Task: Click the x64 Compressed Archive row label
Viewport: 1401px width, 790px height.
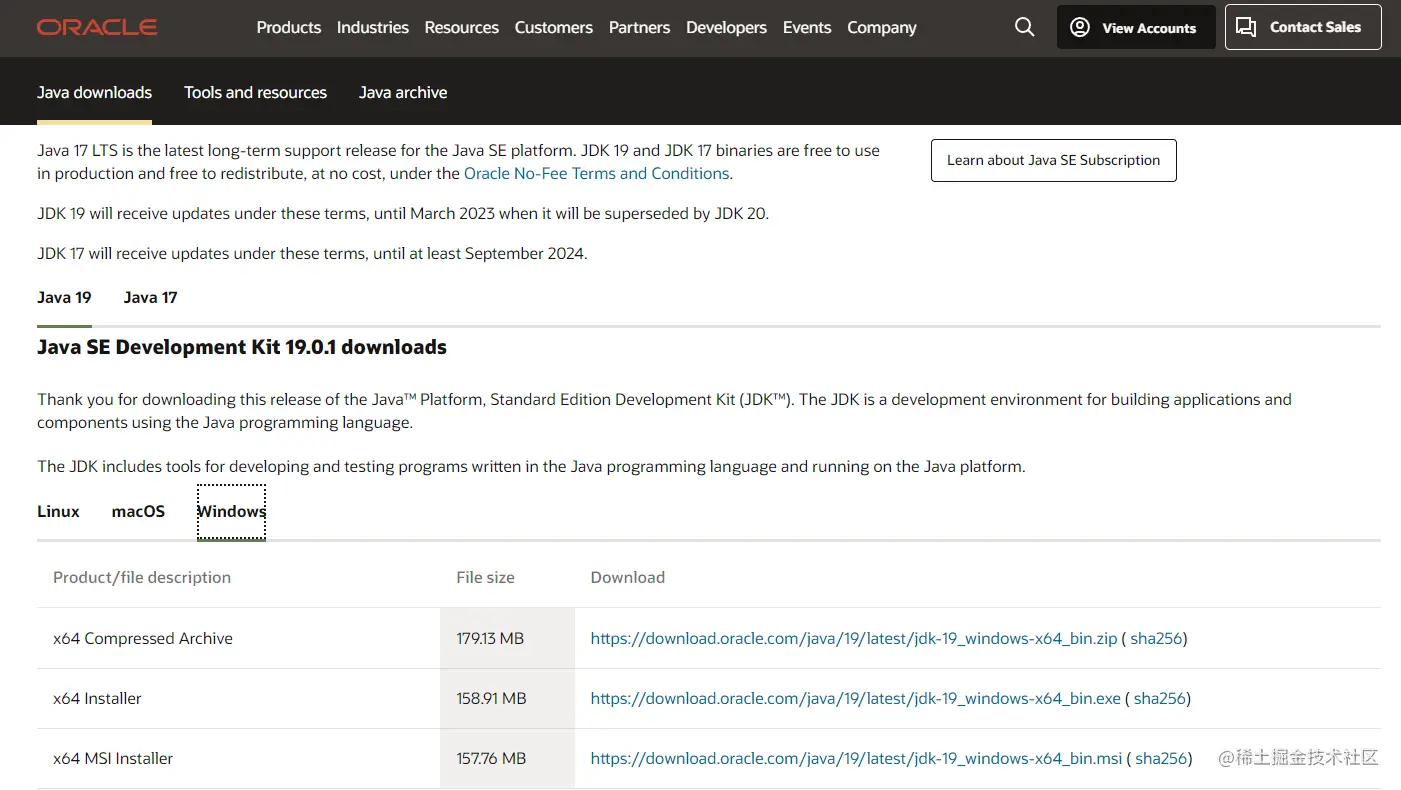Action: tap(143, 638)
